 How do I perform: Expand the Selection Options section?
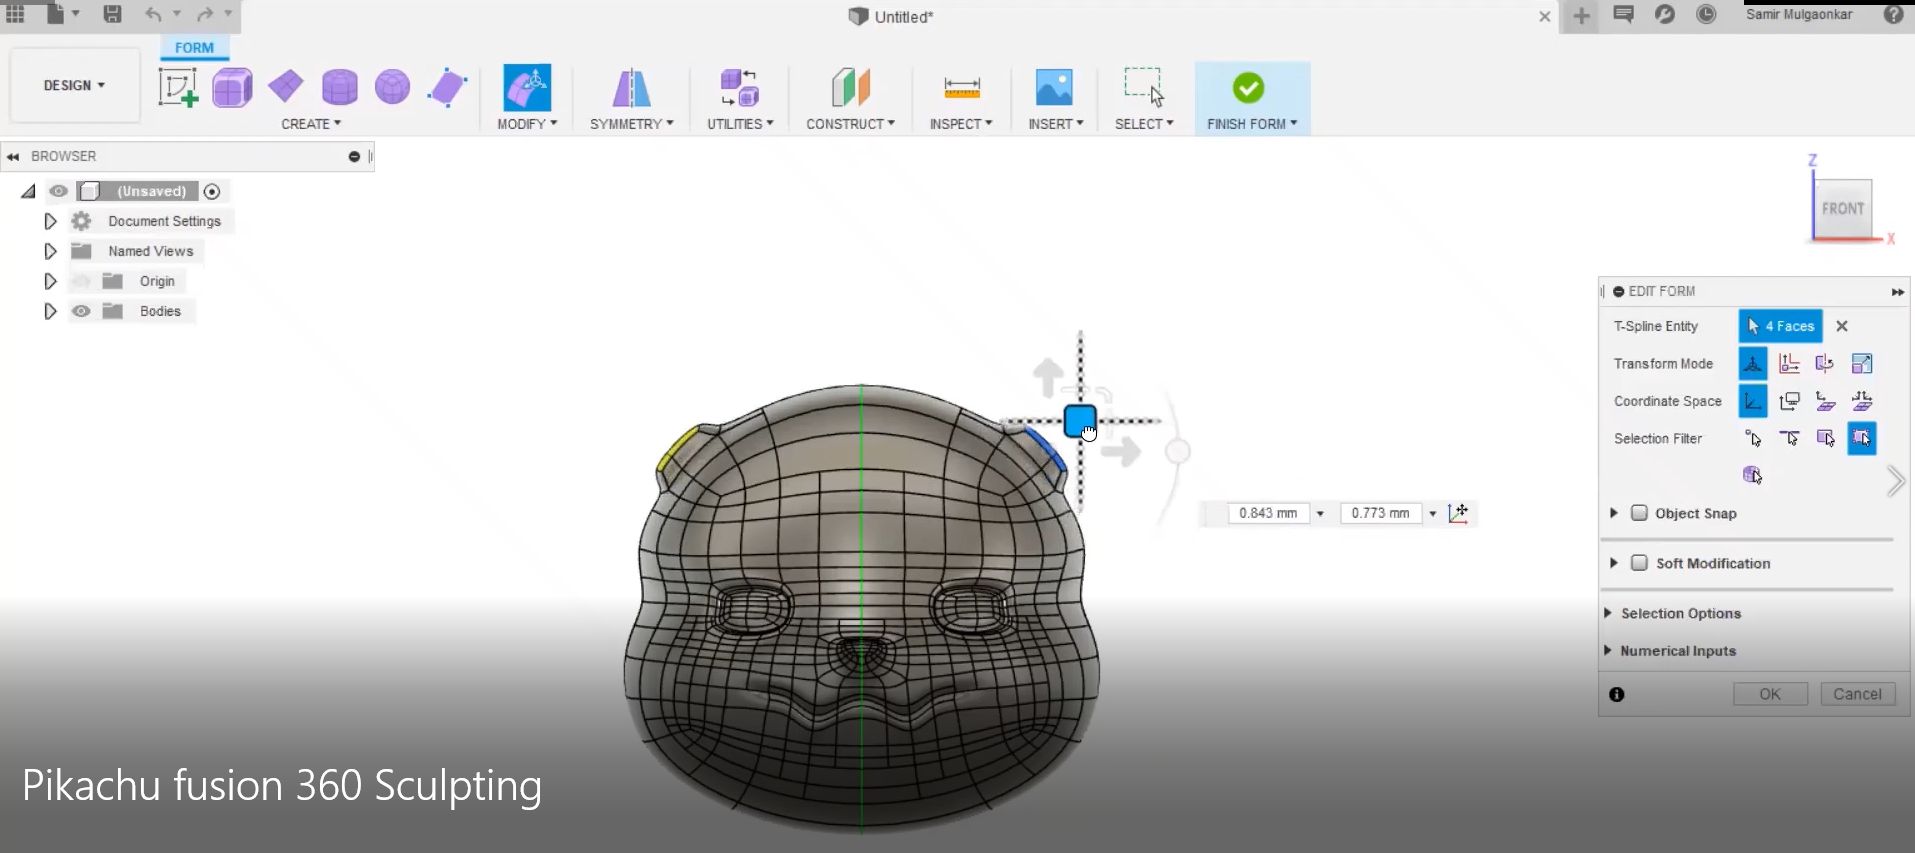1608,613
